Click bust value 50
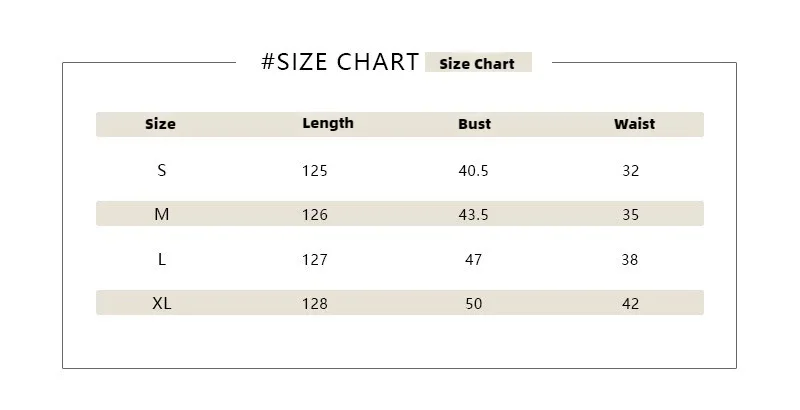 [473, 304]
